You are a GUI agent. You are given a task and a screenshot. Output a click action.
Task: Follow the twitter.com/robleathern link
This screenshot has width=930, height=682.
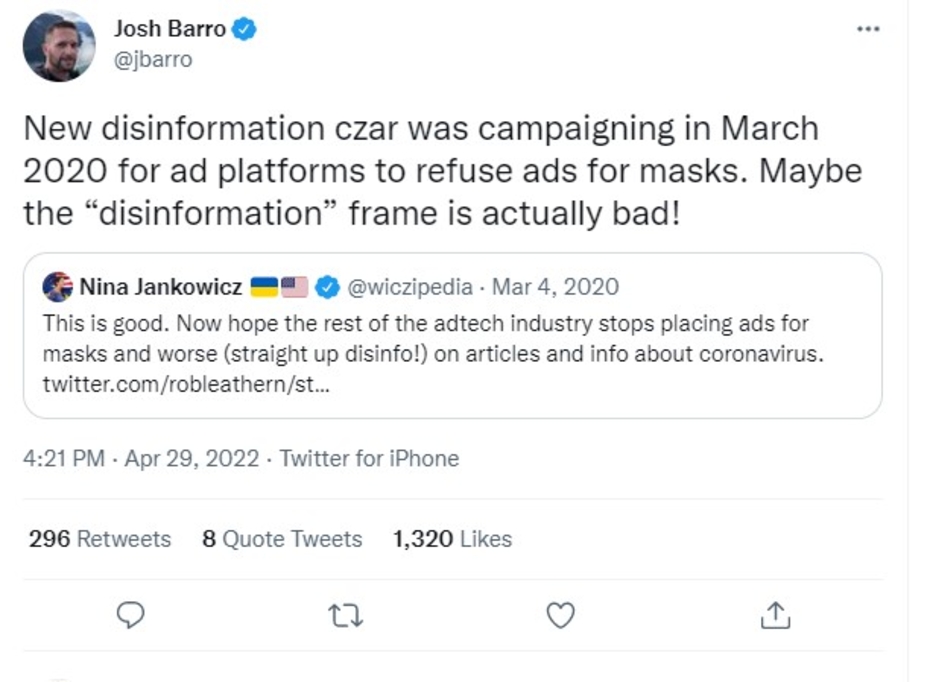point(185,385)
